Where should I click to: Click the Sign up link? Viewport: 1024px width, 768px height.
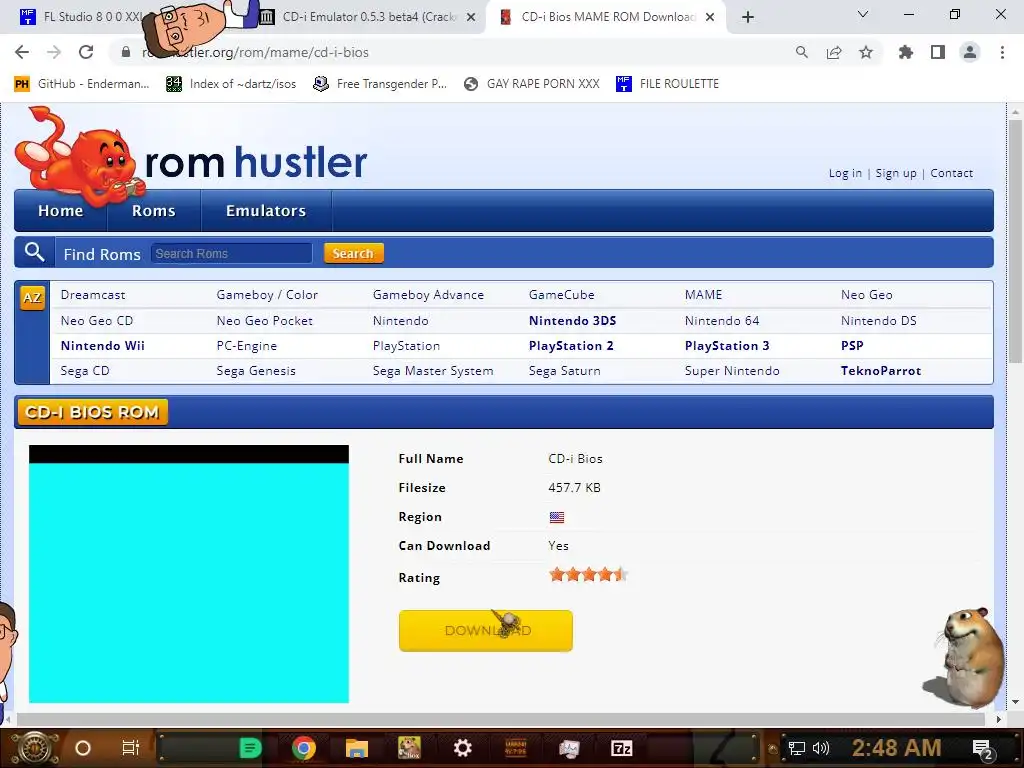[x=895, y=173]
